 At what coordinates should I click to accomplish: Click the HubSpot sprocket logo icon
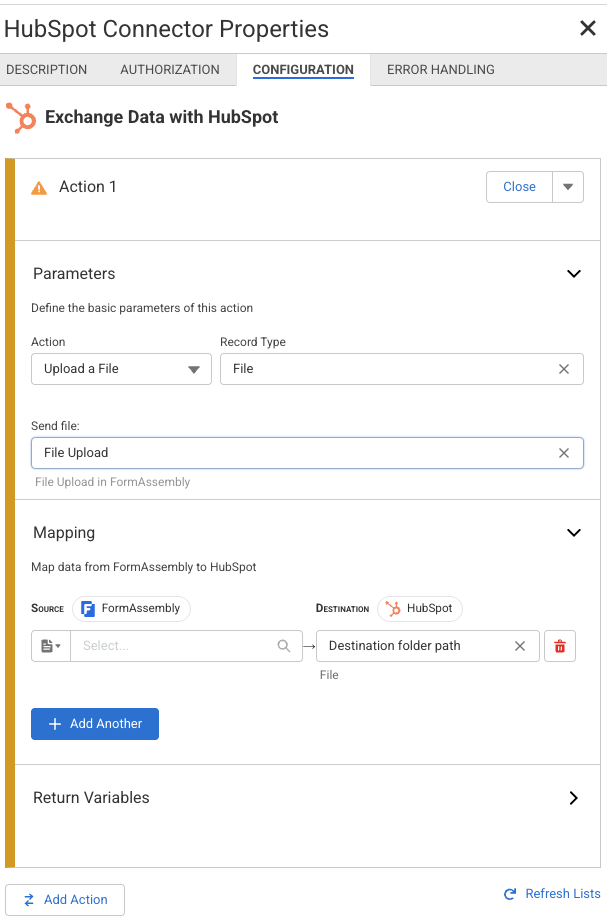click(20, 118)
